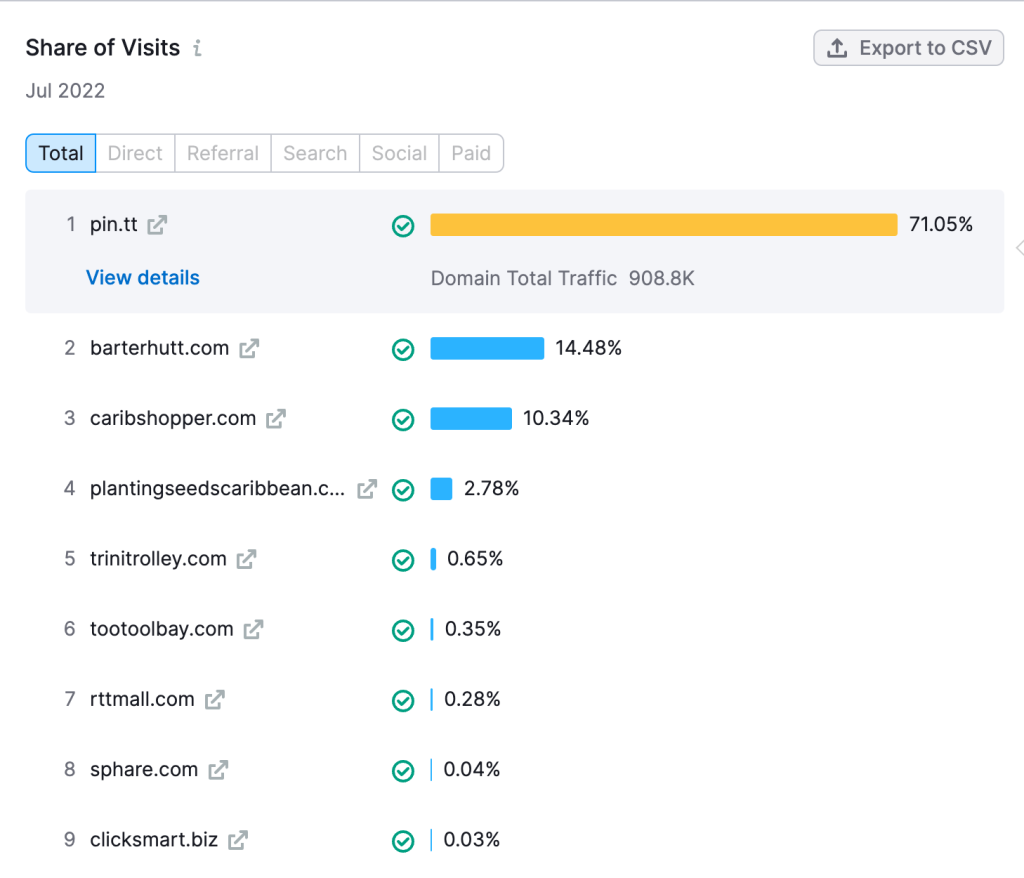Click green check icon for trinitrolley.com
This screenshot has height=878, width=1024.
click(x=403, y=560)
